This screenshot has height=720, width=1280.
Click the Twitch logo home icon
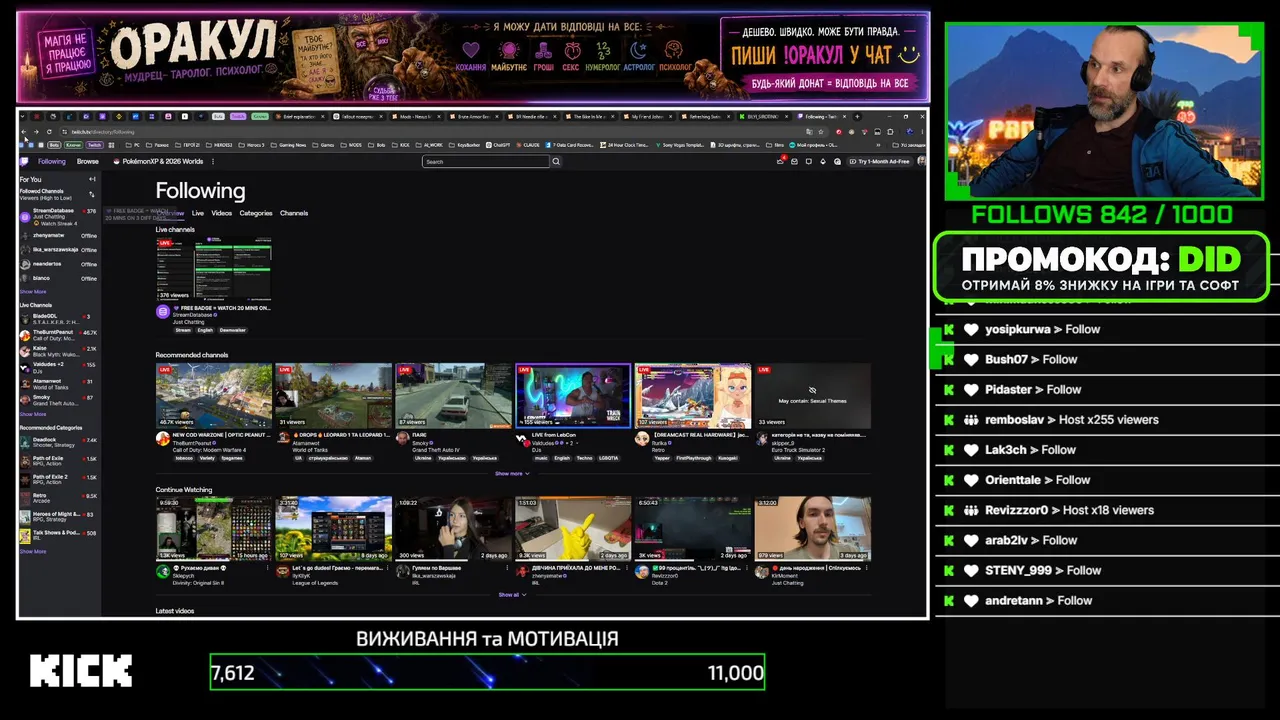[25, 161]
